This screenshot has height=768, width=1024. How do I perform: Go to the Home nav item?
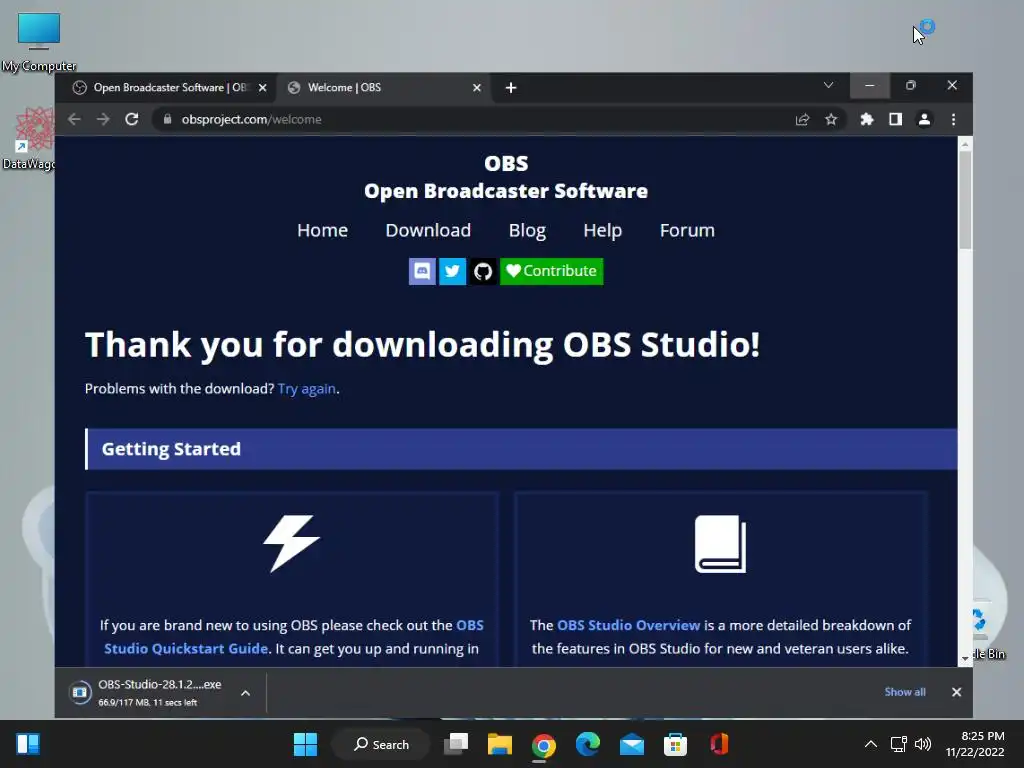tap(323, 231)
